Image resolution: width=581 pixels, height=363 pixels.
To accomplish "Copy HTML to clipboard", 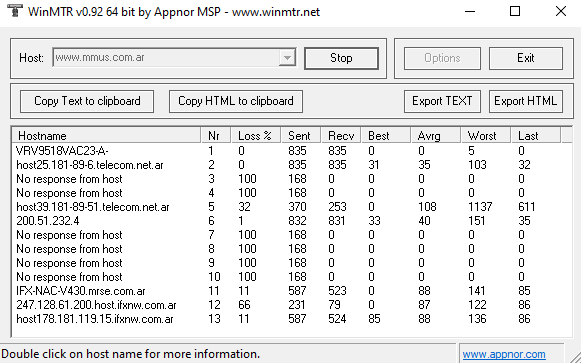I will [x=236, y=101].
